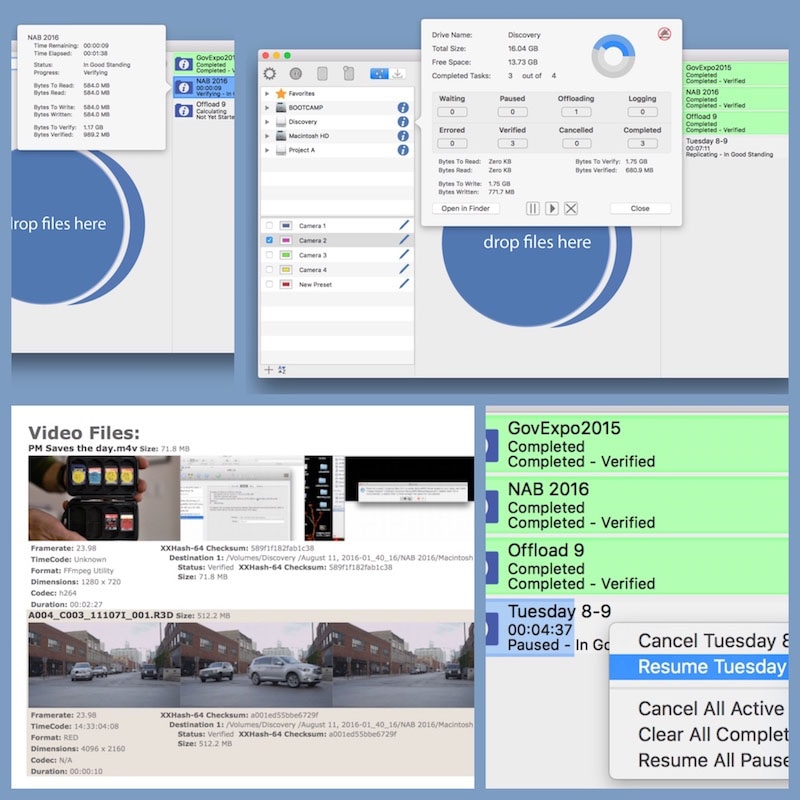The height and width of the screenshot is (800, 800).
Task: Enable the Camera 1 checkbox
Action: 269,226
